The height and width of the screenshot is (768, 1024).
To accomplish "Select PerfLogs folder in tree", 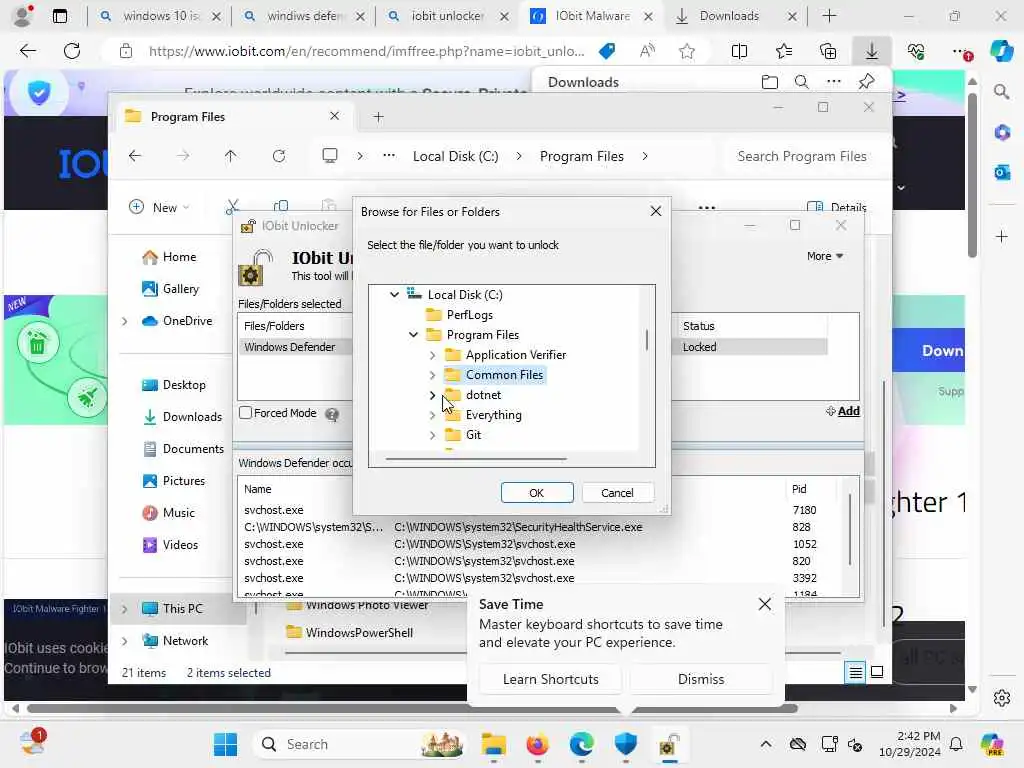I will click(x=469, y=315).
